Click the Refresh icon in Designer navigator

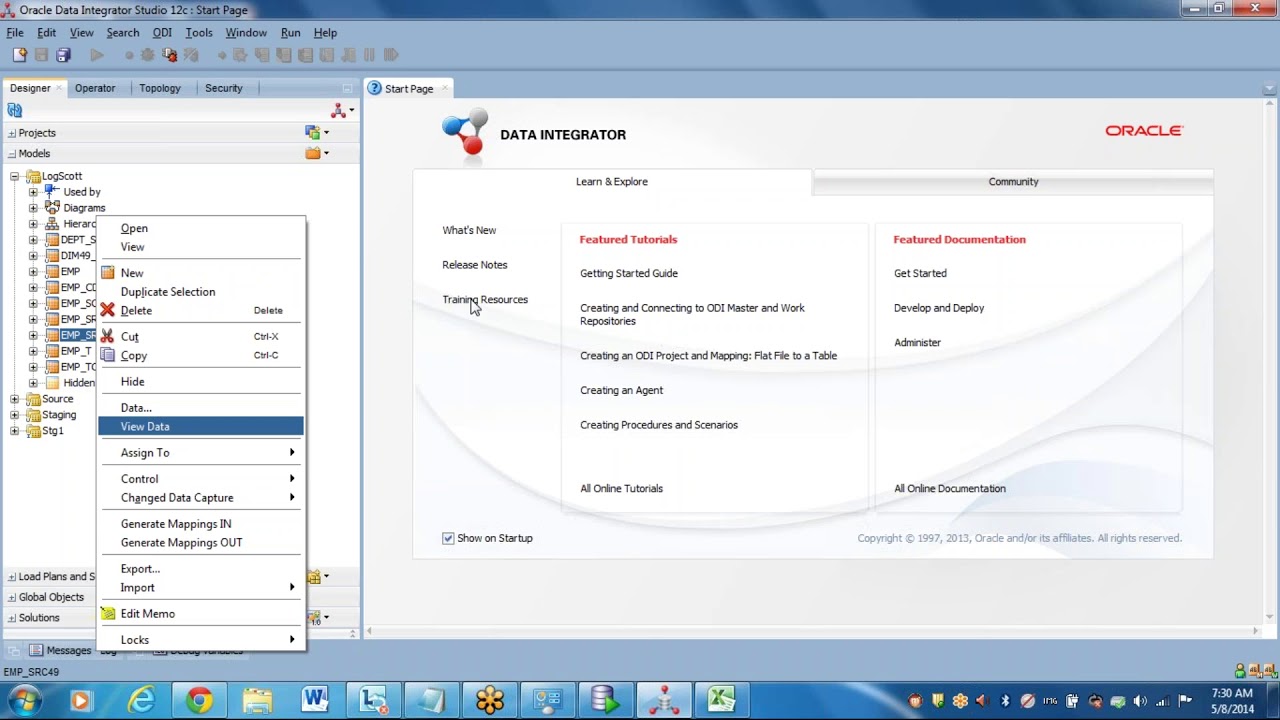point(15,110)
